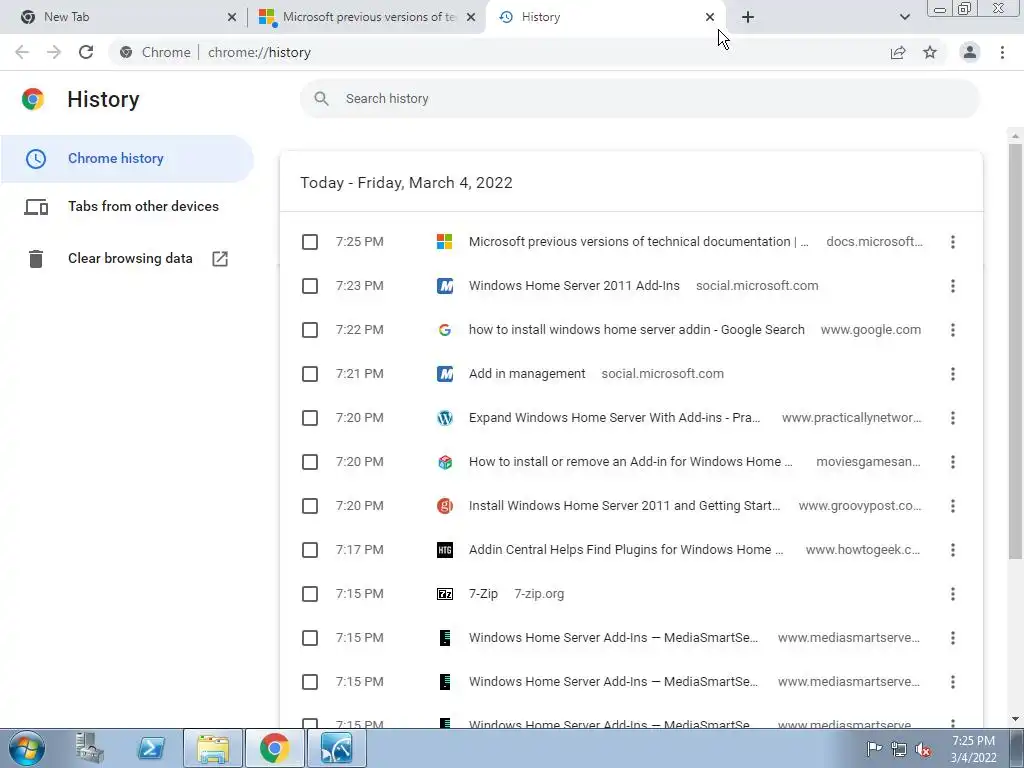This screenshot has height=768, width=1024.
Task: Launch PowerShell from the taskbar
Action: coord(151,748)
